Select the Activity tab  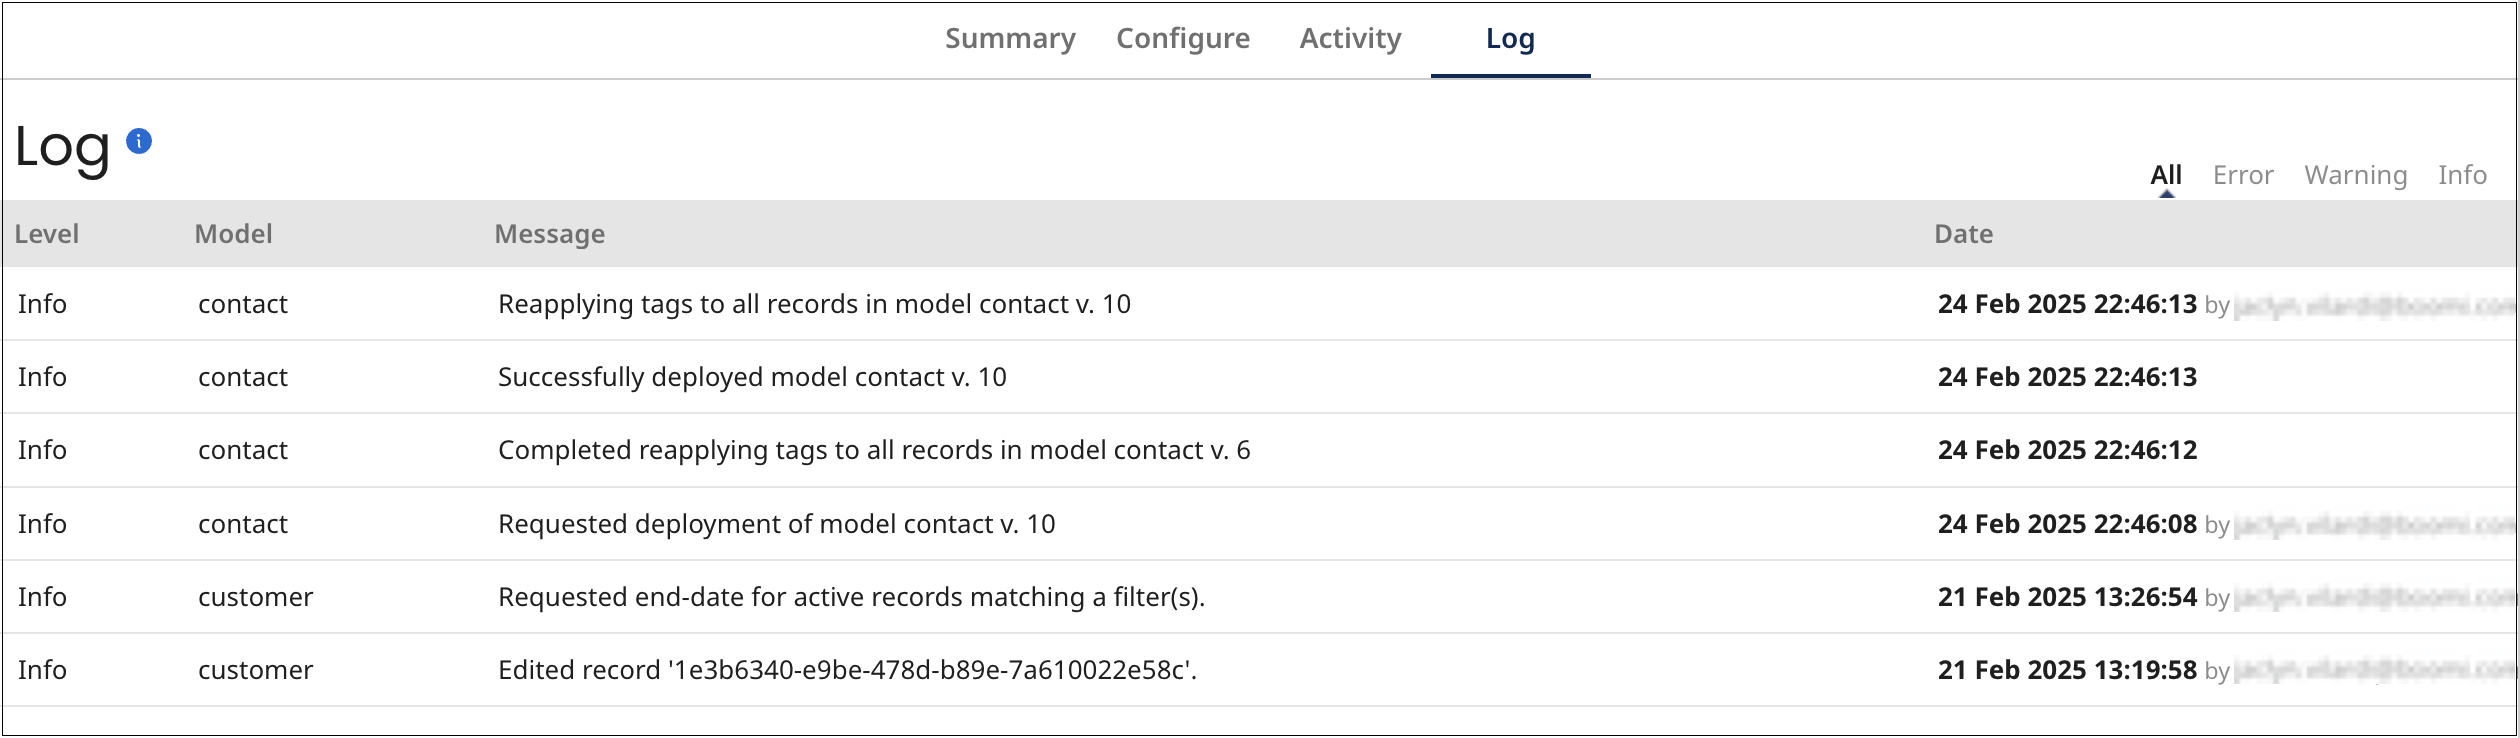tap(1350, 38)
